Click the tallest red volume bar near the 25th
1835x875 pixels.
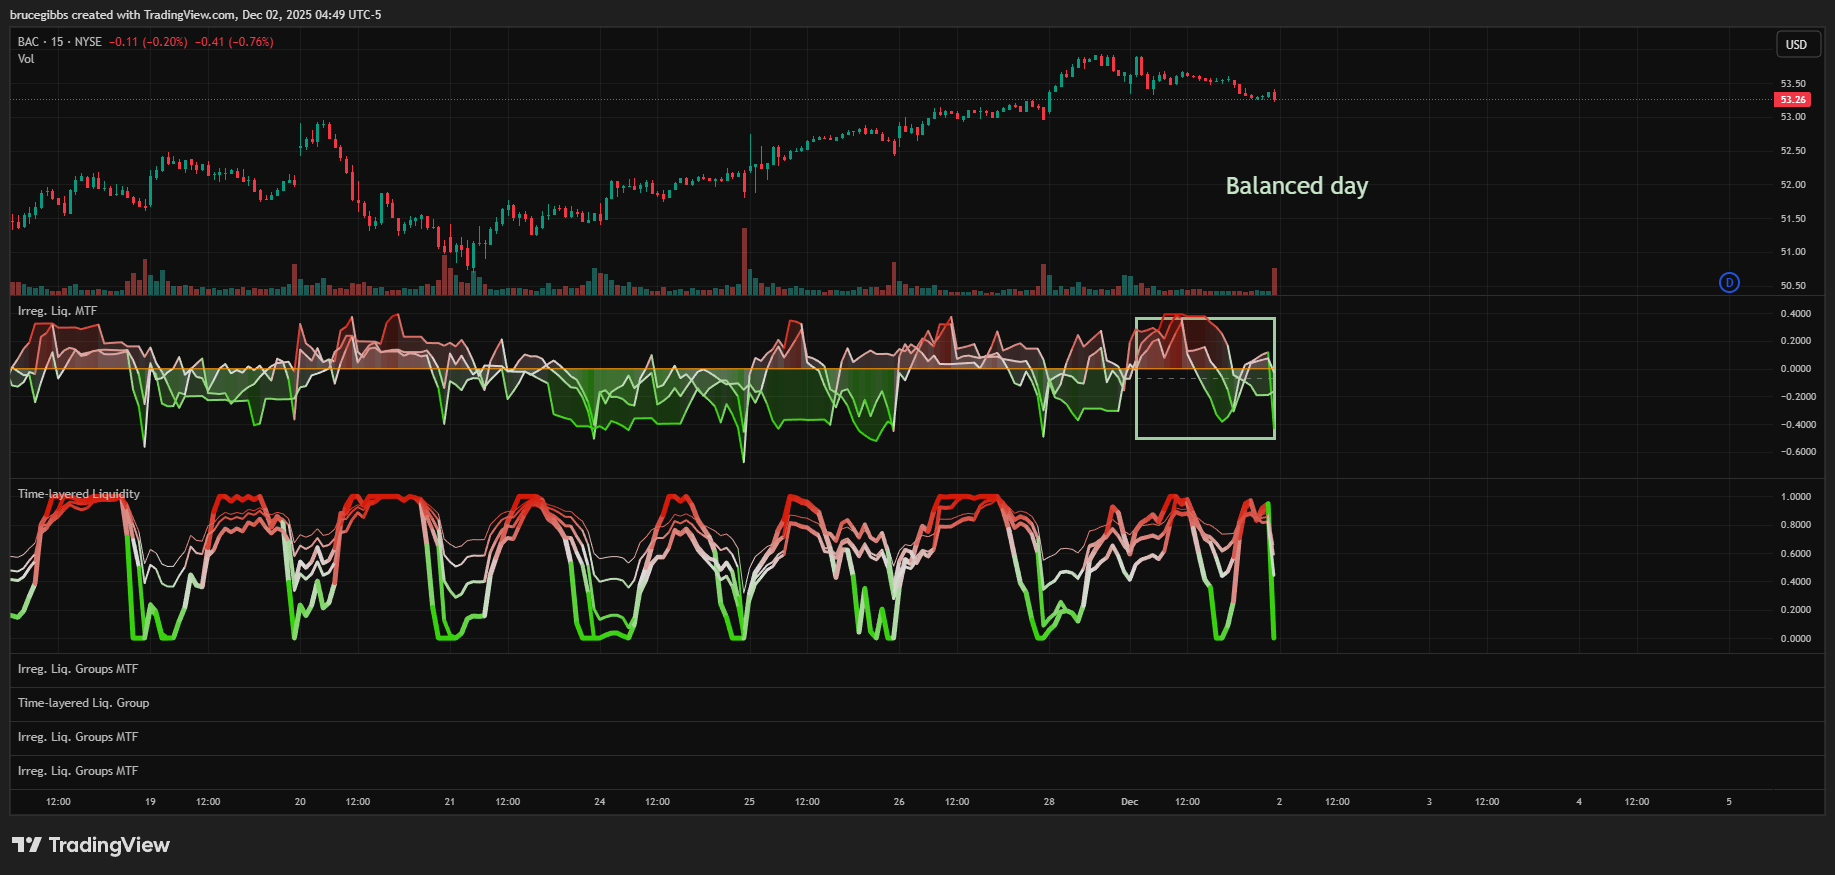click(x=744, y=262)
